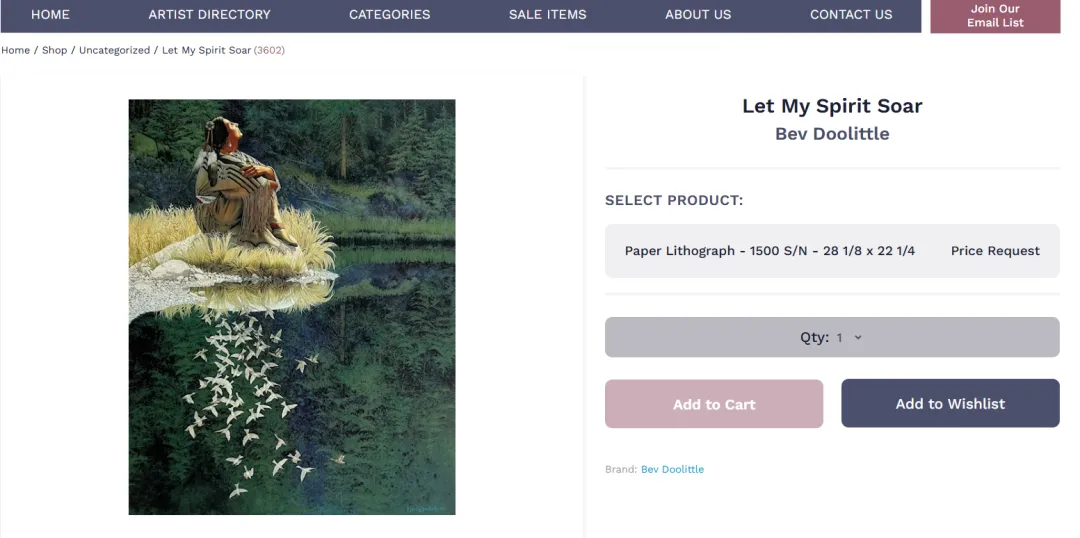This screenshot has width=1080, height=538.
Task: Open the CATEGORIES navigation menu
Action: coord(389,15)
